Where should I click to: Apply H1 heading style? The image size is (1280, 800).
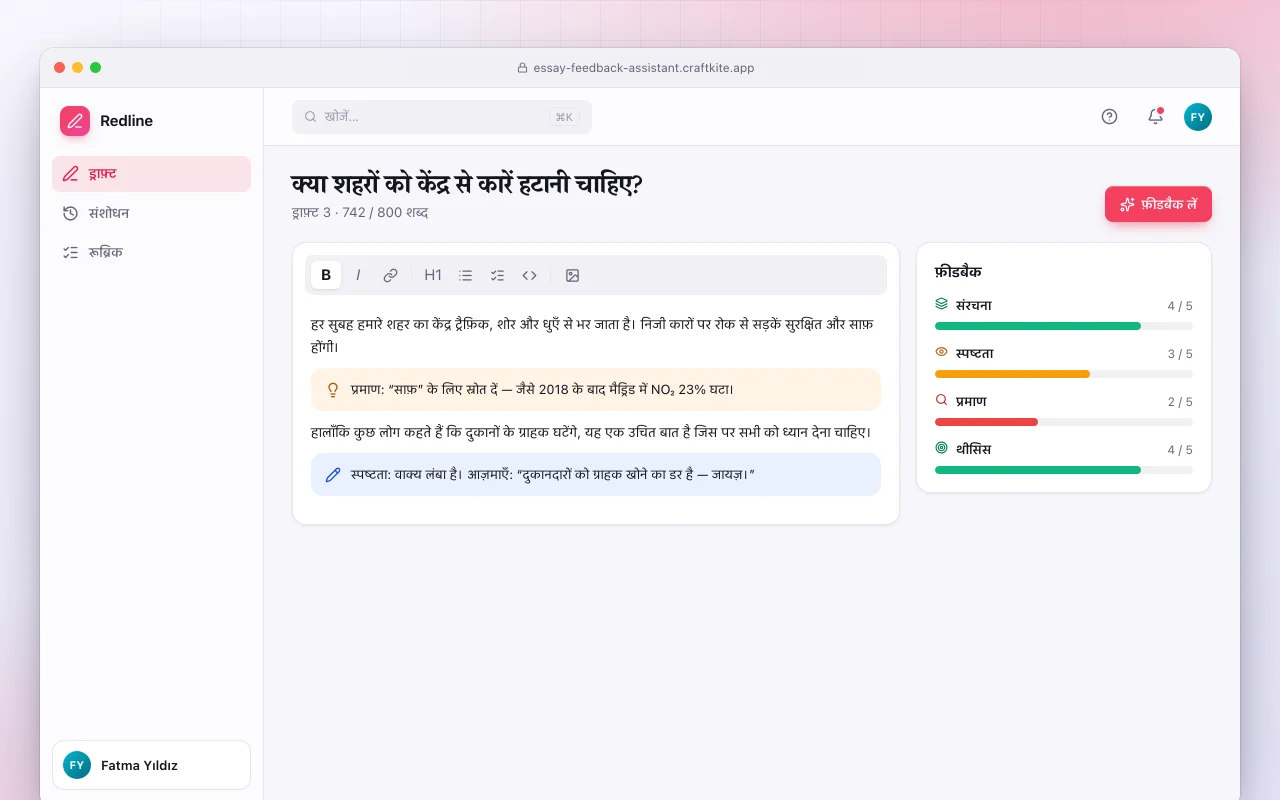(x=433, y=275)
